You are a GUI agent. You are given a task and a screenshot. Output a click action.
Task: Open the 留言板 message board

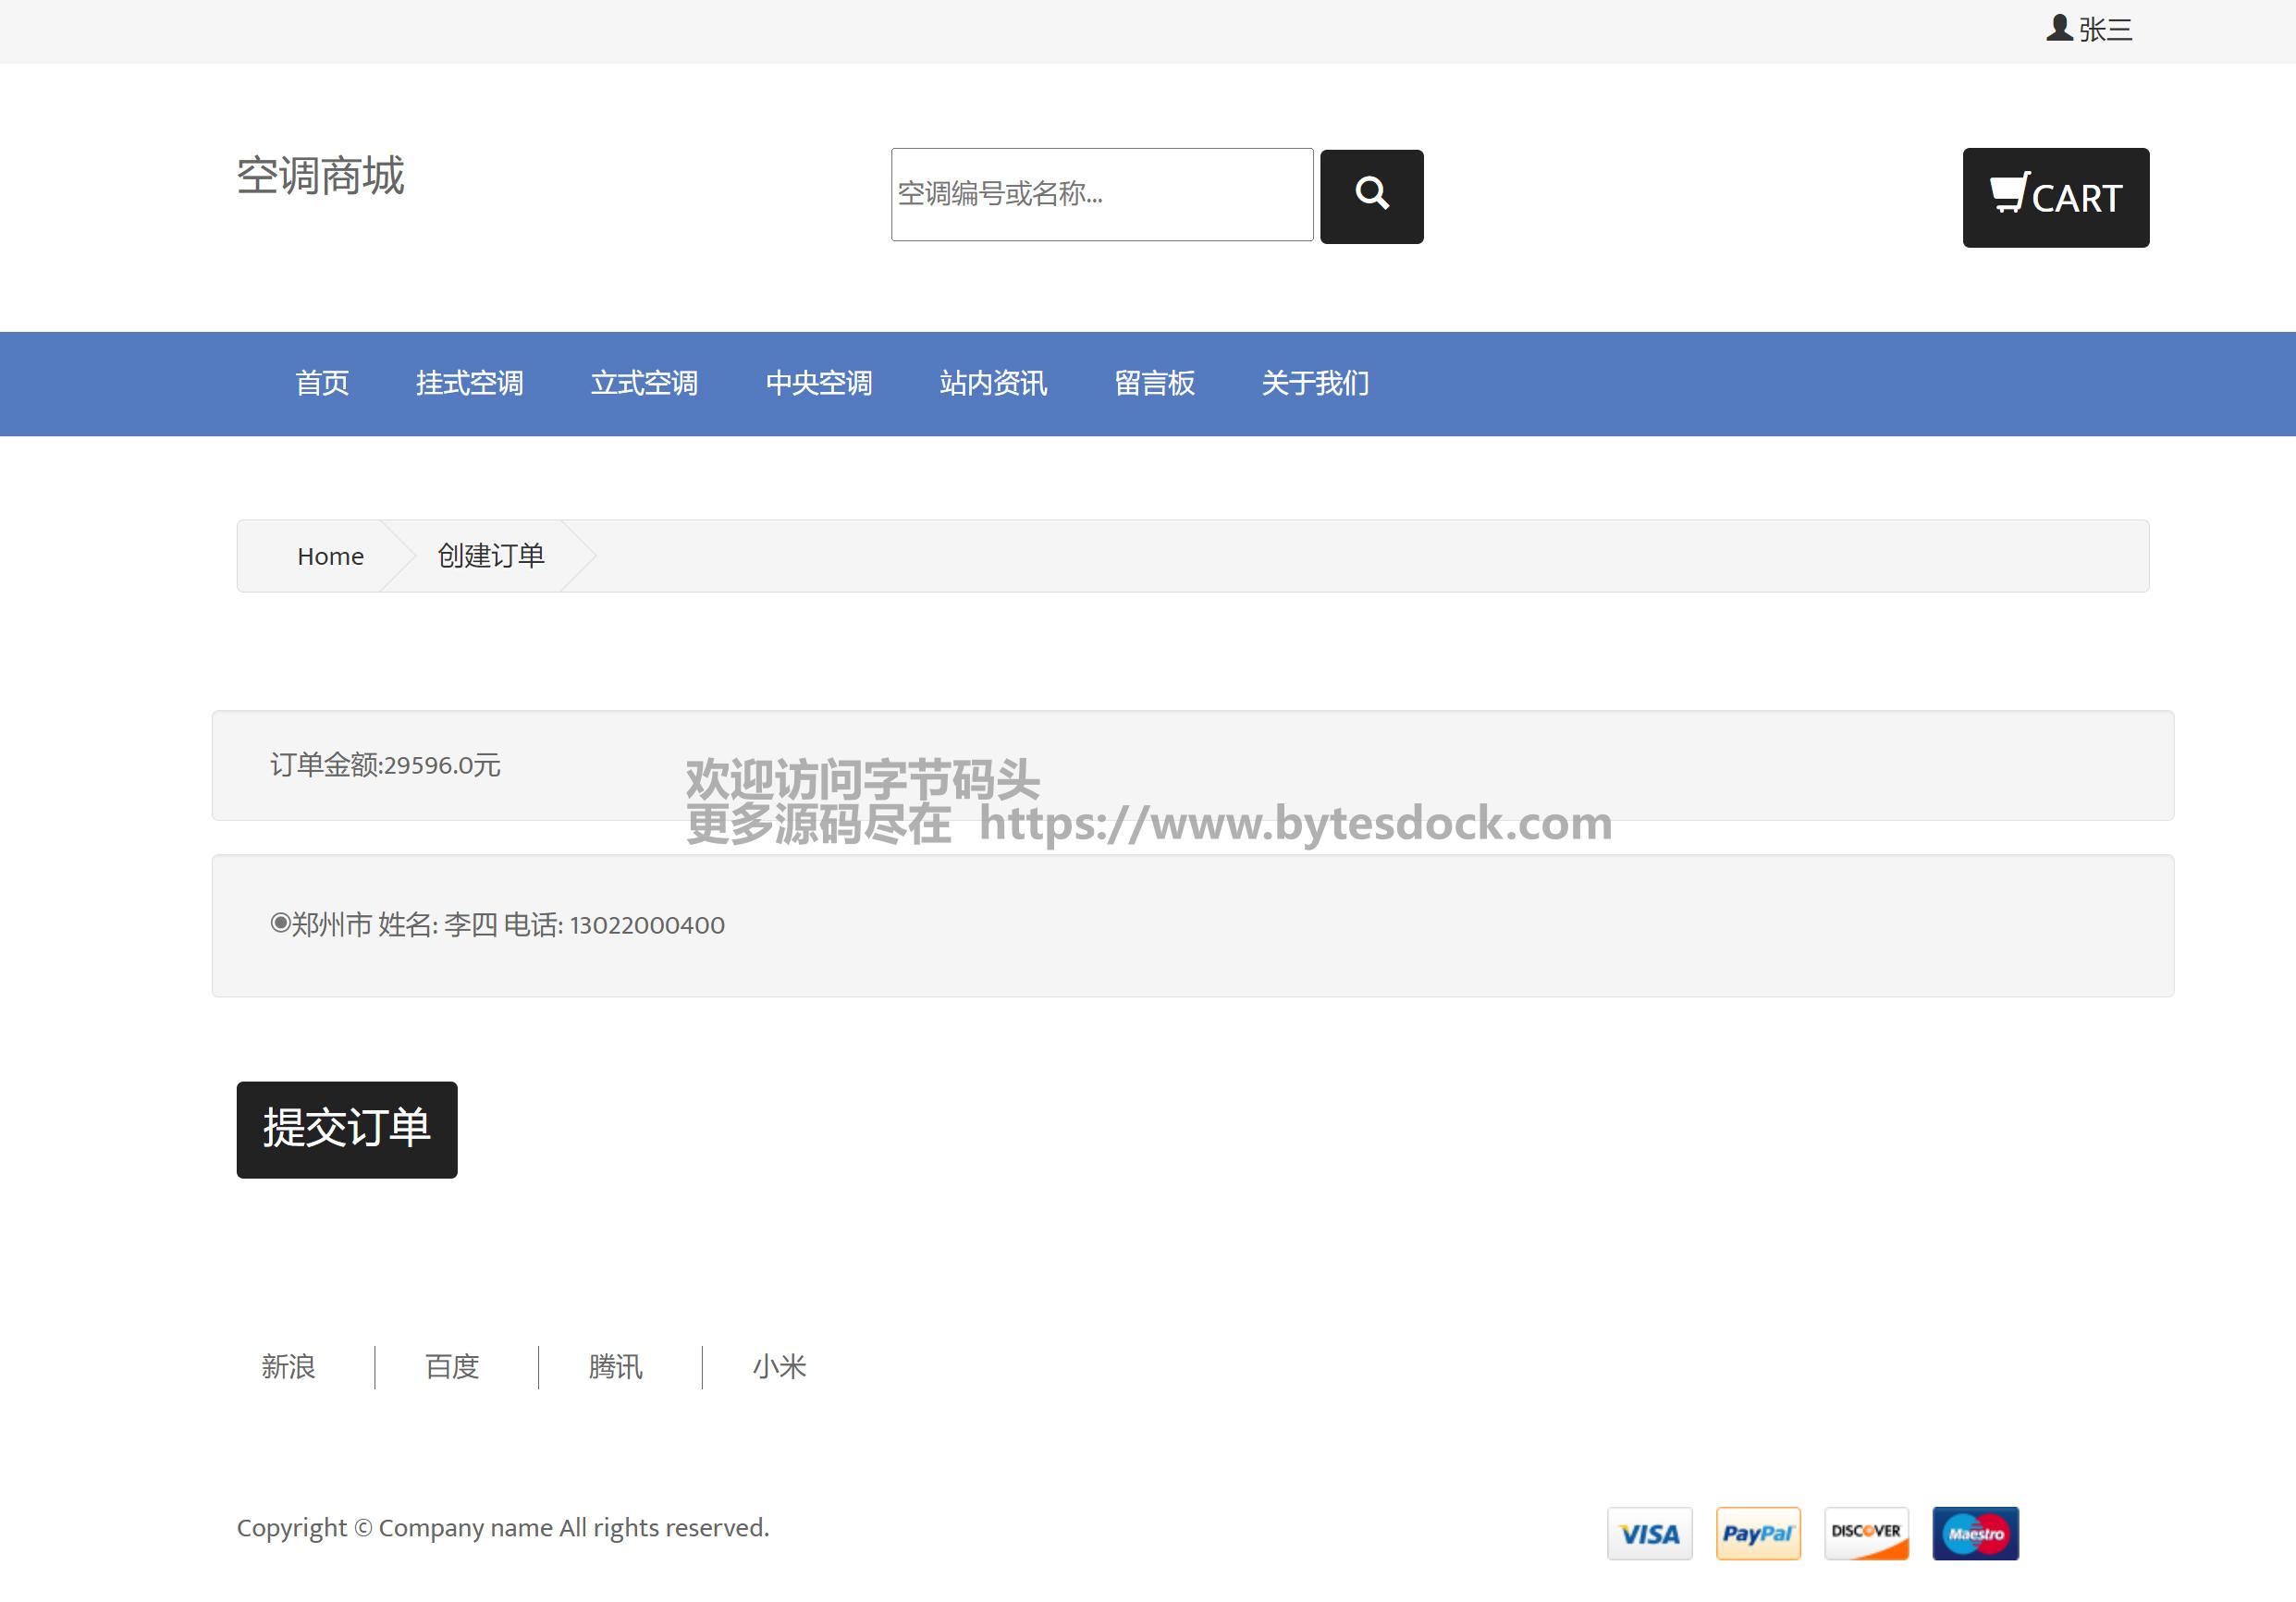1154,383
